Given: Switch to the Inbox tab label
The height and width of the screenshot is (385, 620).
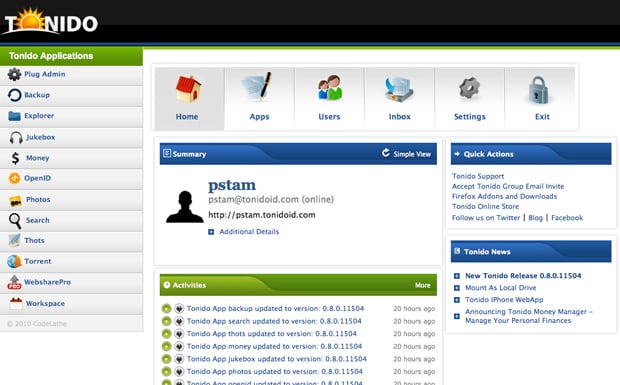Looking at the screenshot, I should 399,117.
